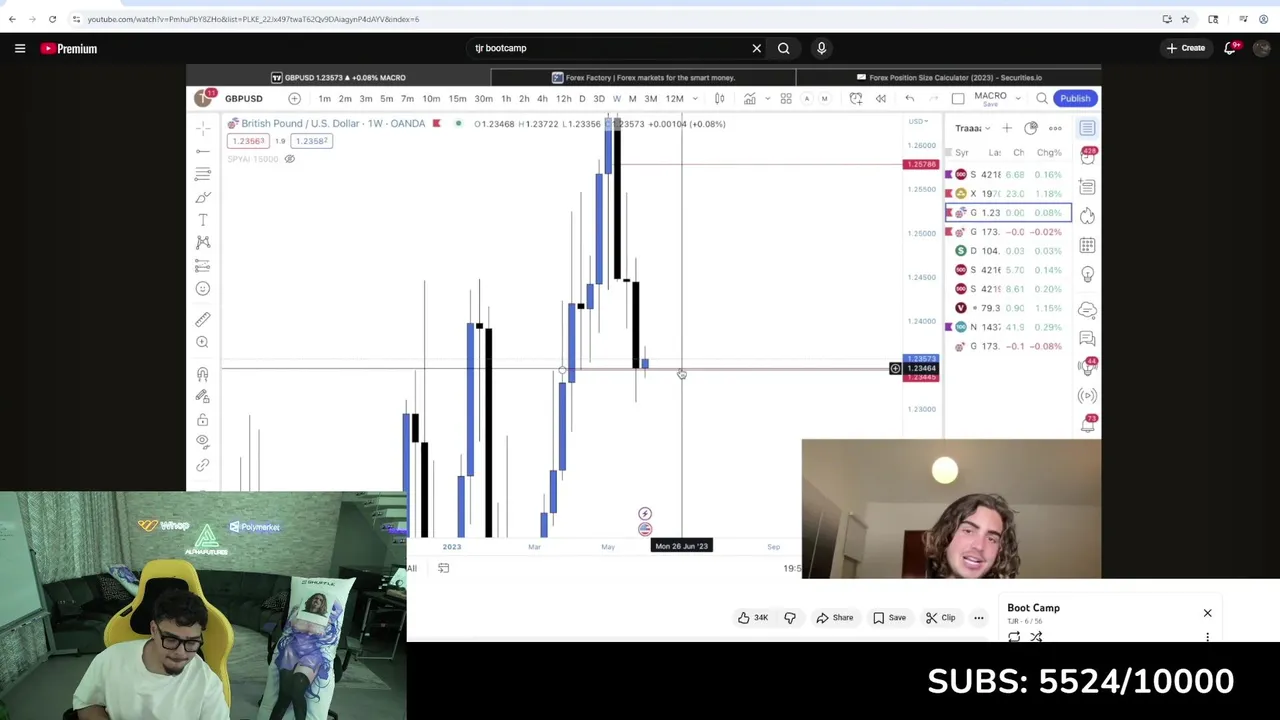This screenshot has width=1280, height=720.
Task: Add symbol to watchlist plus icon
Action: pyautogui.click(x=1007, y=128)
